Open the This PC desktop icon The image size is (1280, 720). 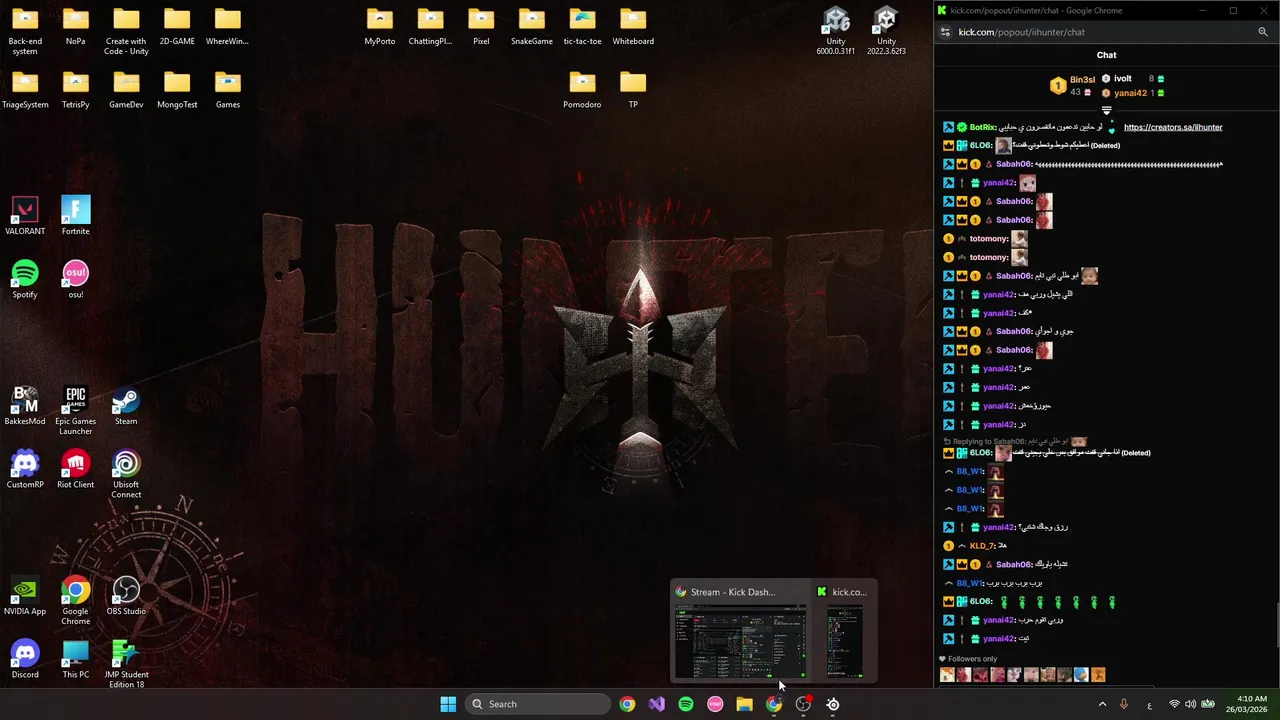tap(75, 659)
